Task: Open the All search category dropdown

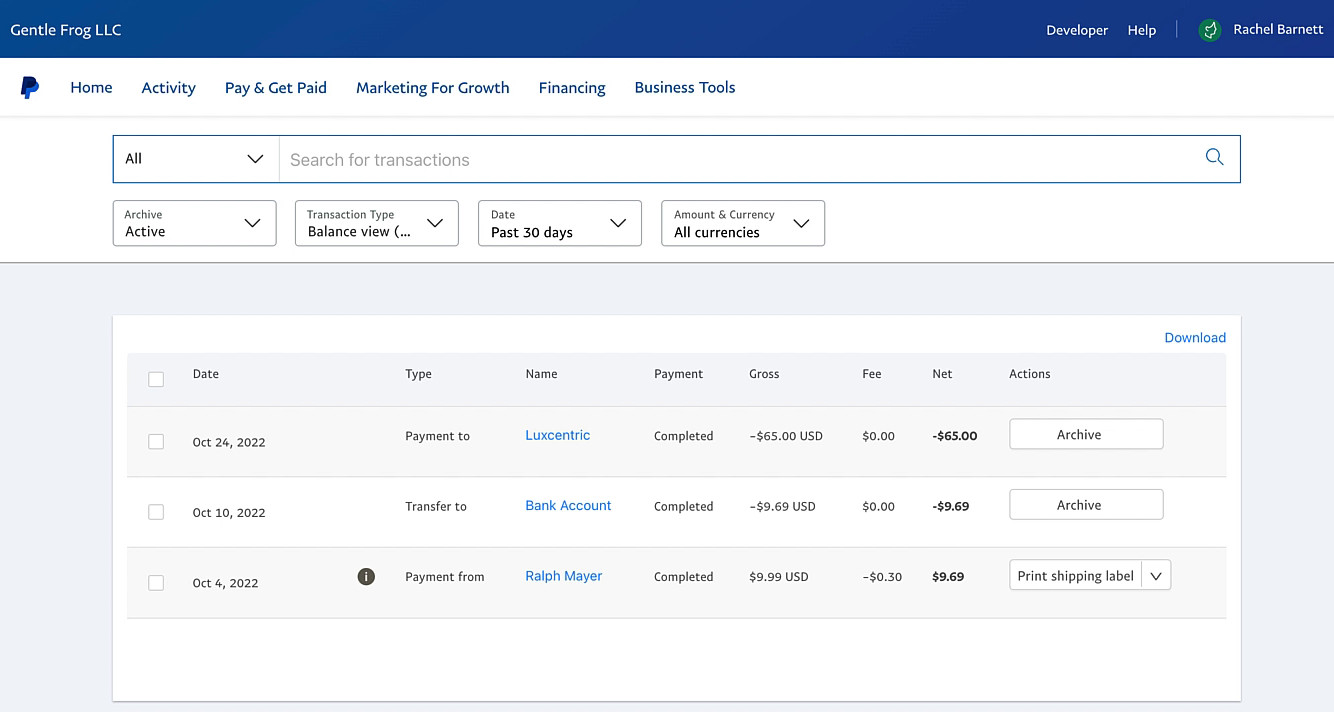Action: (195, 159)
